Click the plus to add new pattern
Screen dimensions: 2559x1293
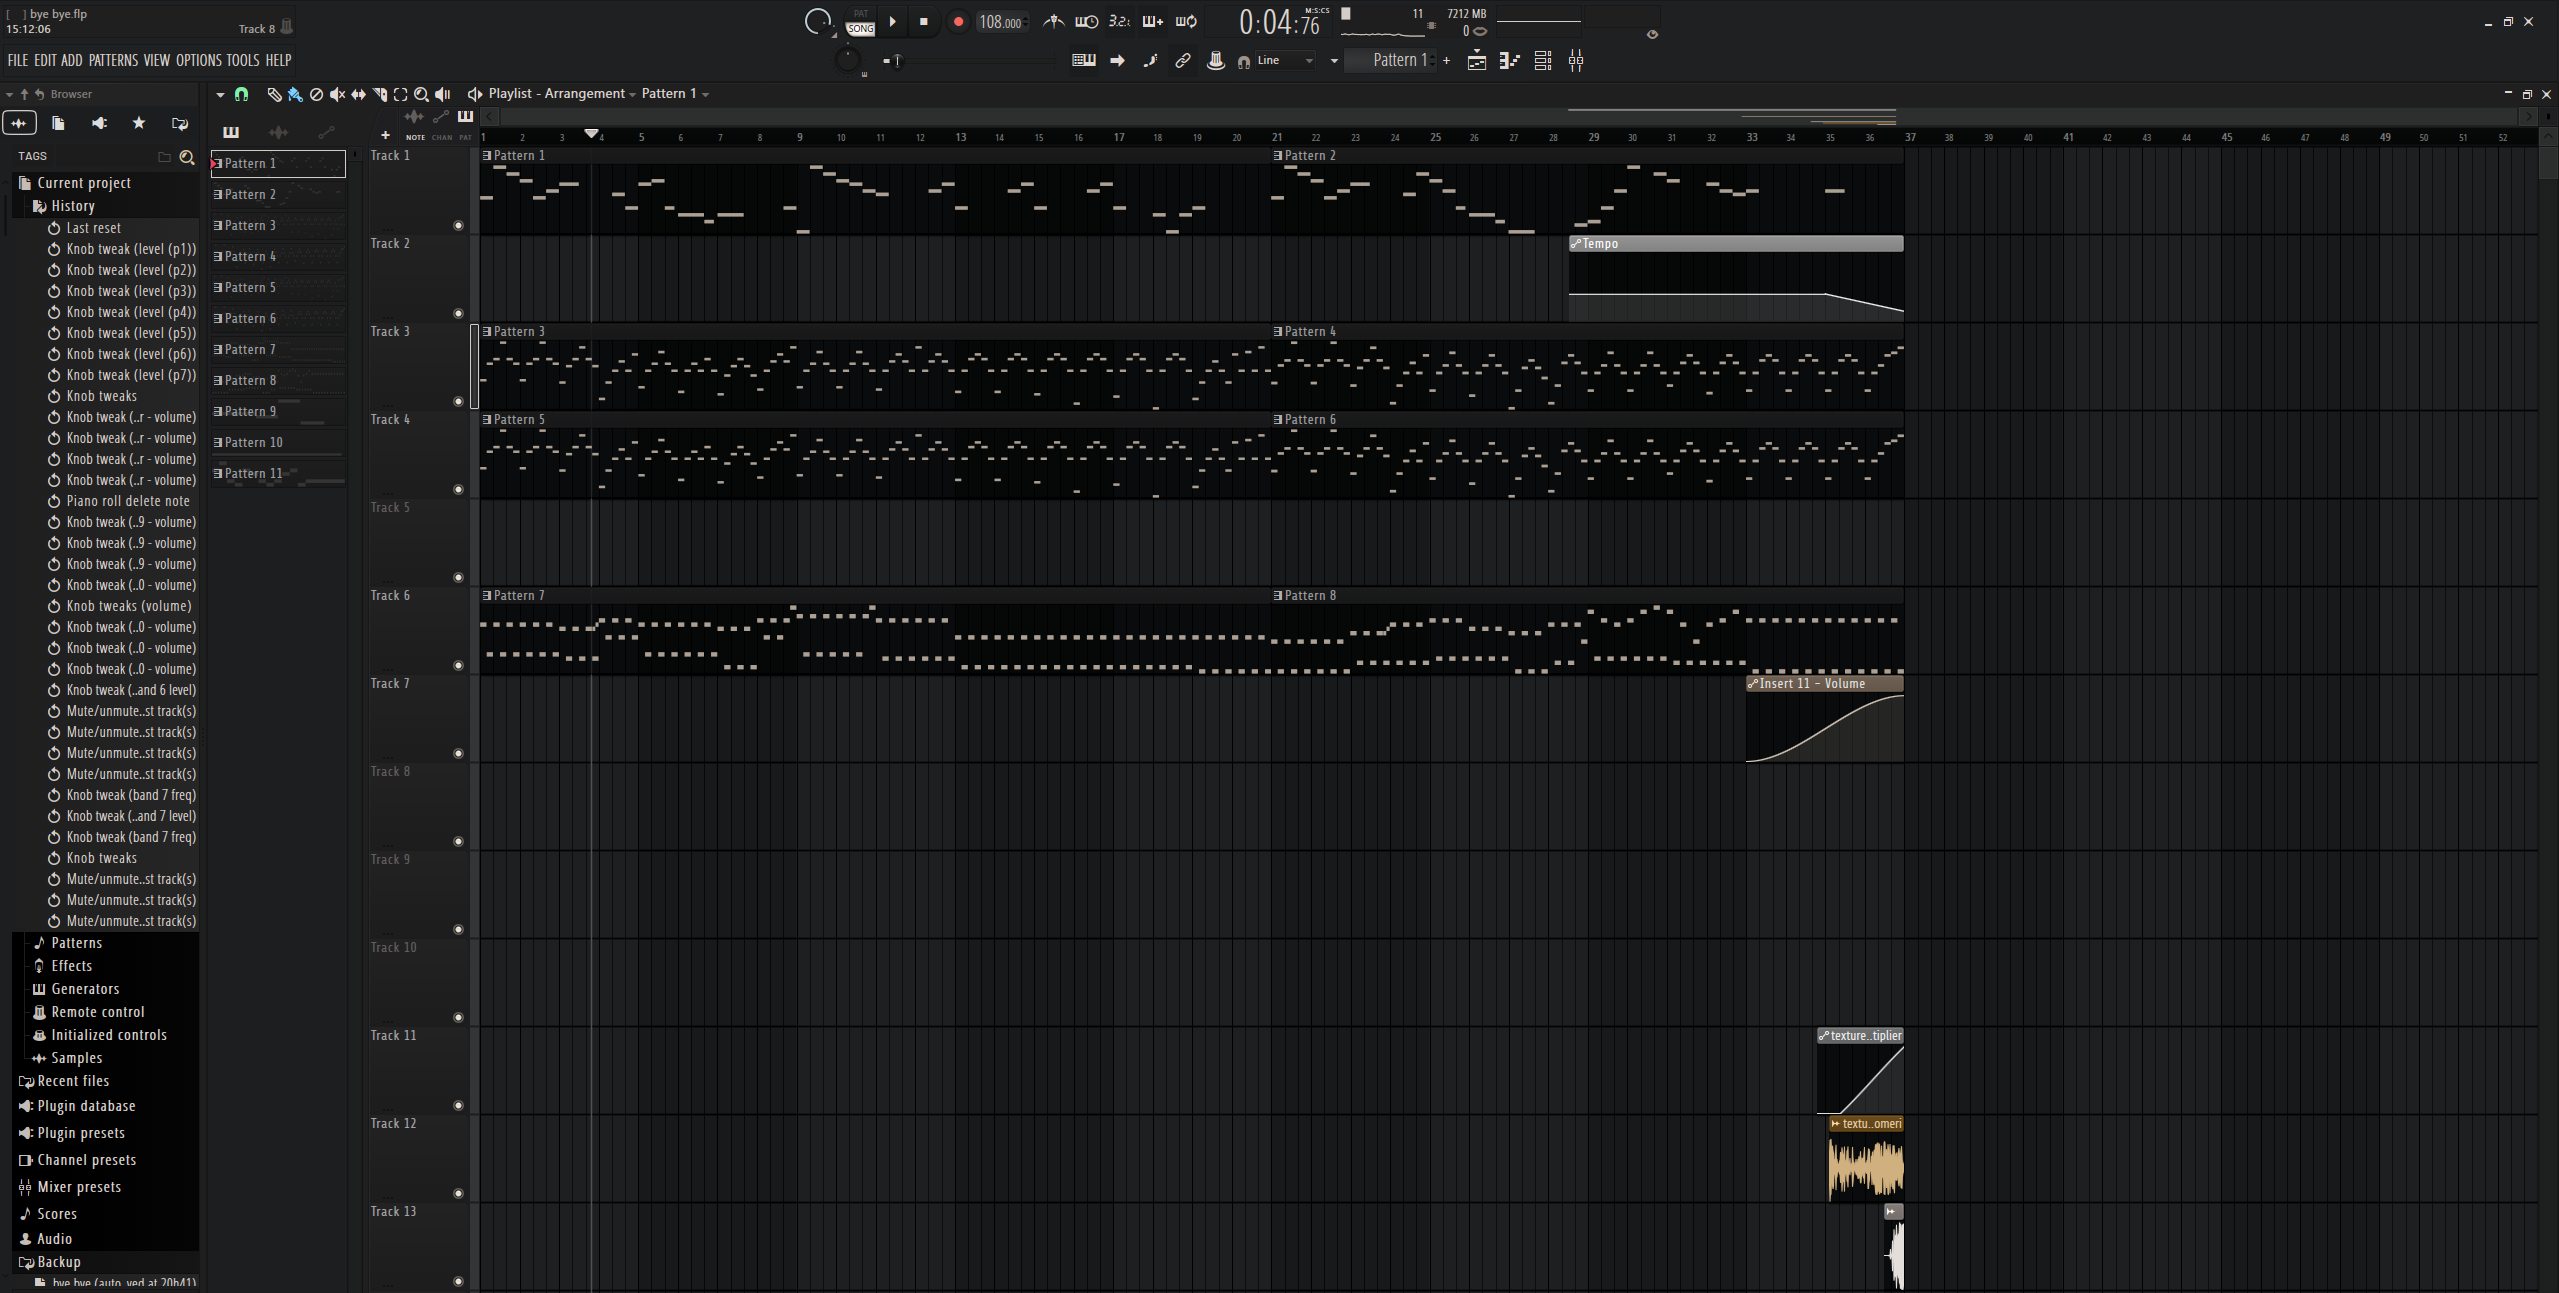(x=1446, y=61)
